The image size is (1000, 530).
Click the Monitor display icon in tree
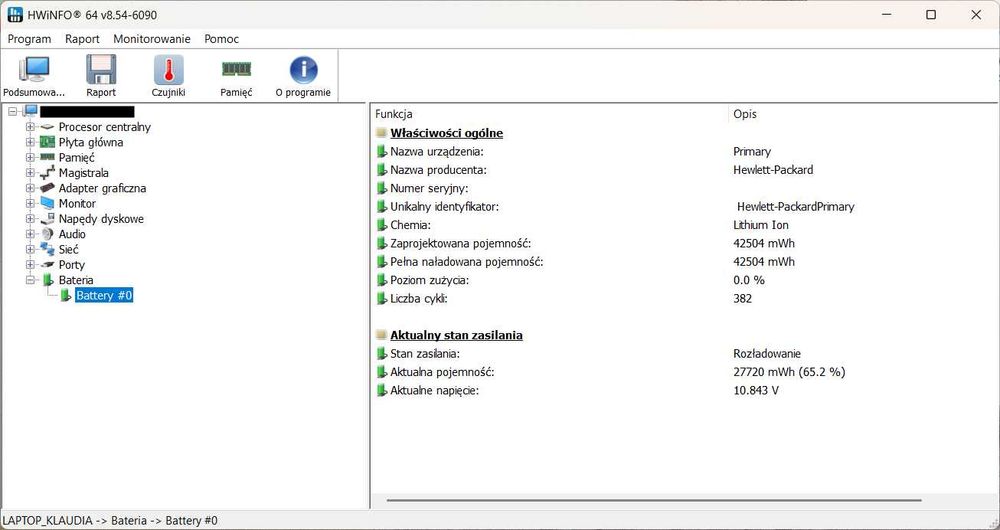tap(47, 203)
